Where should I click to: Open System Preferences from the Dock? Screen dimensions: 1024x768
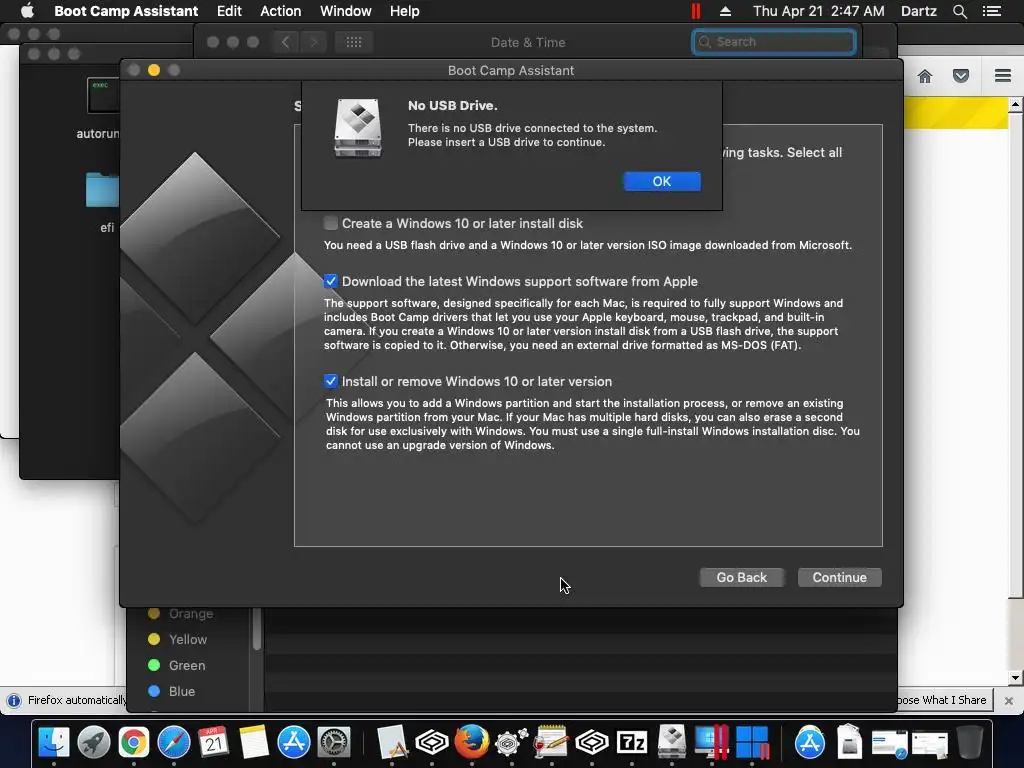pos(334,742)
